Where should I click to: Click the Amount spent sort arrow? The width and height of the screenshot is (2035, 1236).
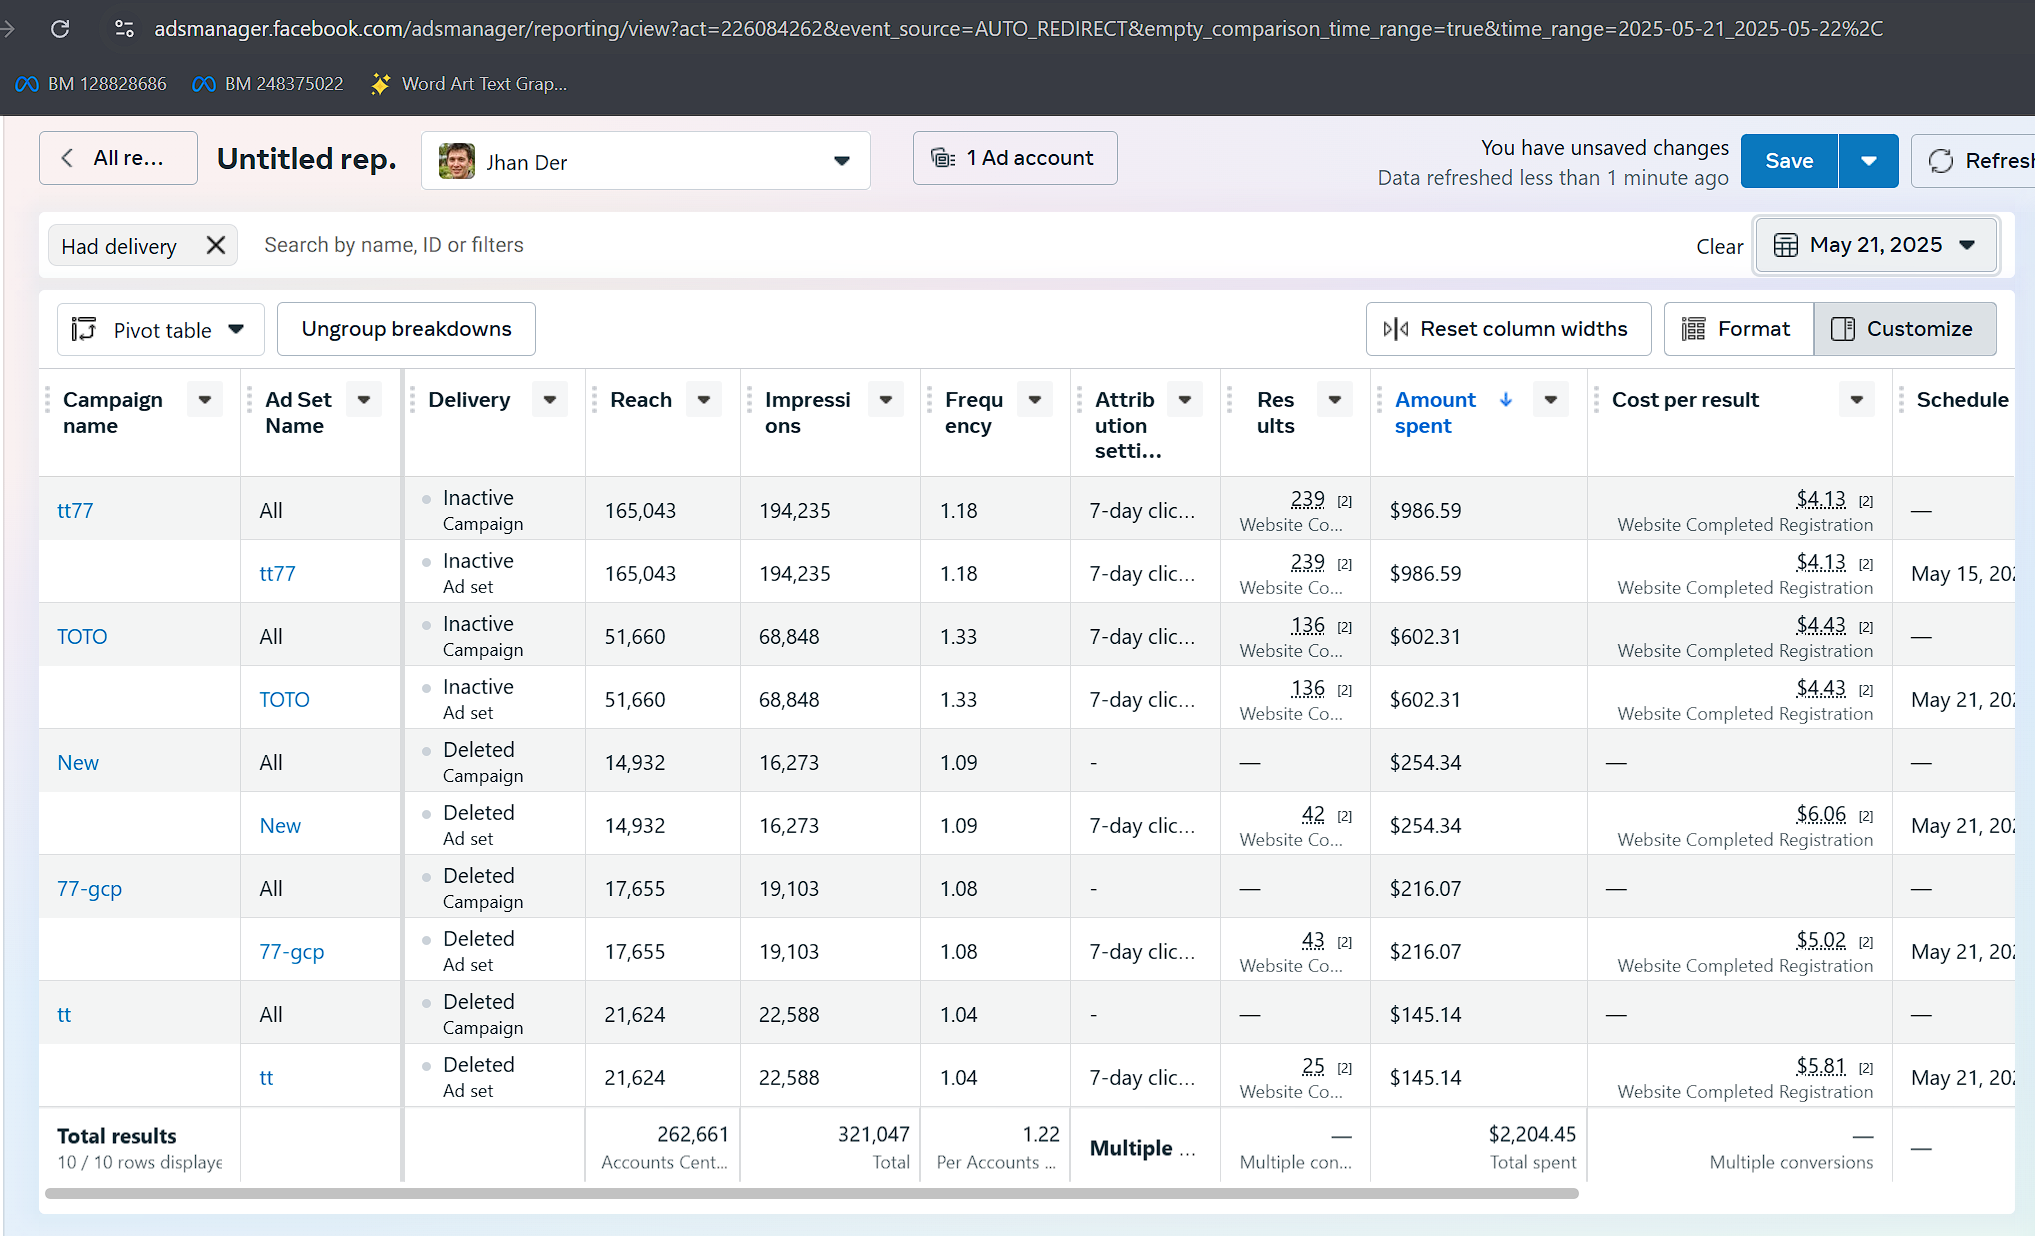click(1506, 400)
